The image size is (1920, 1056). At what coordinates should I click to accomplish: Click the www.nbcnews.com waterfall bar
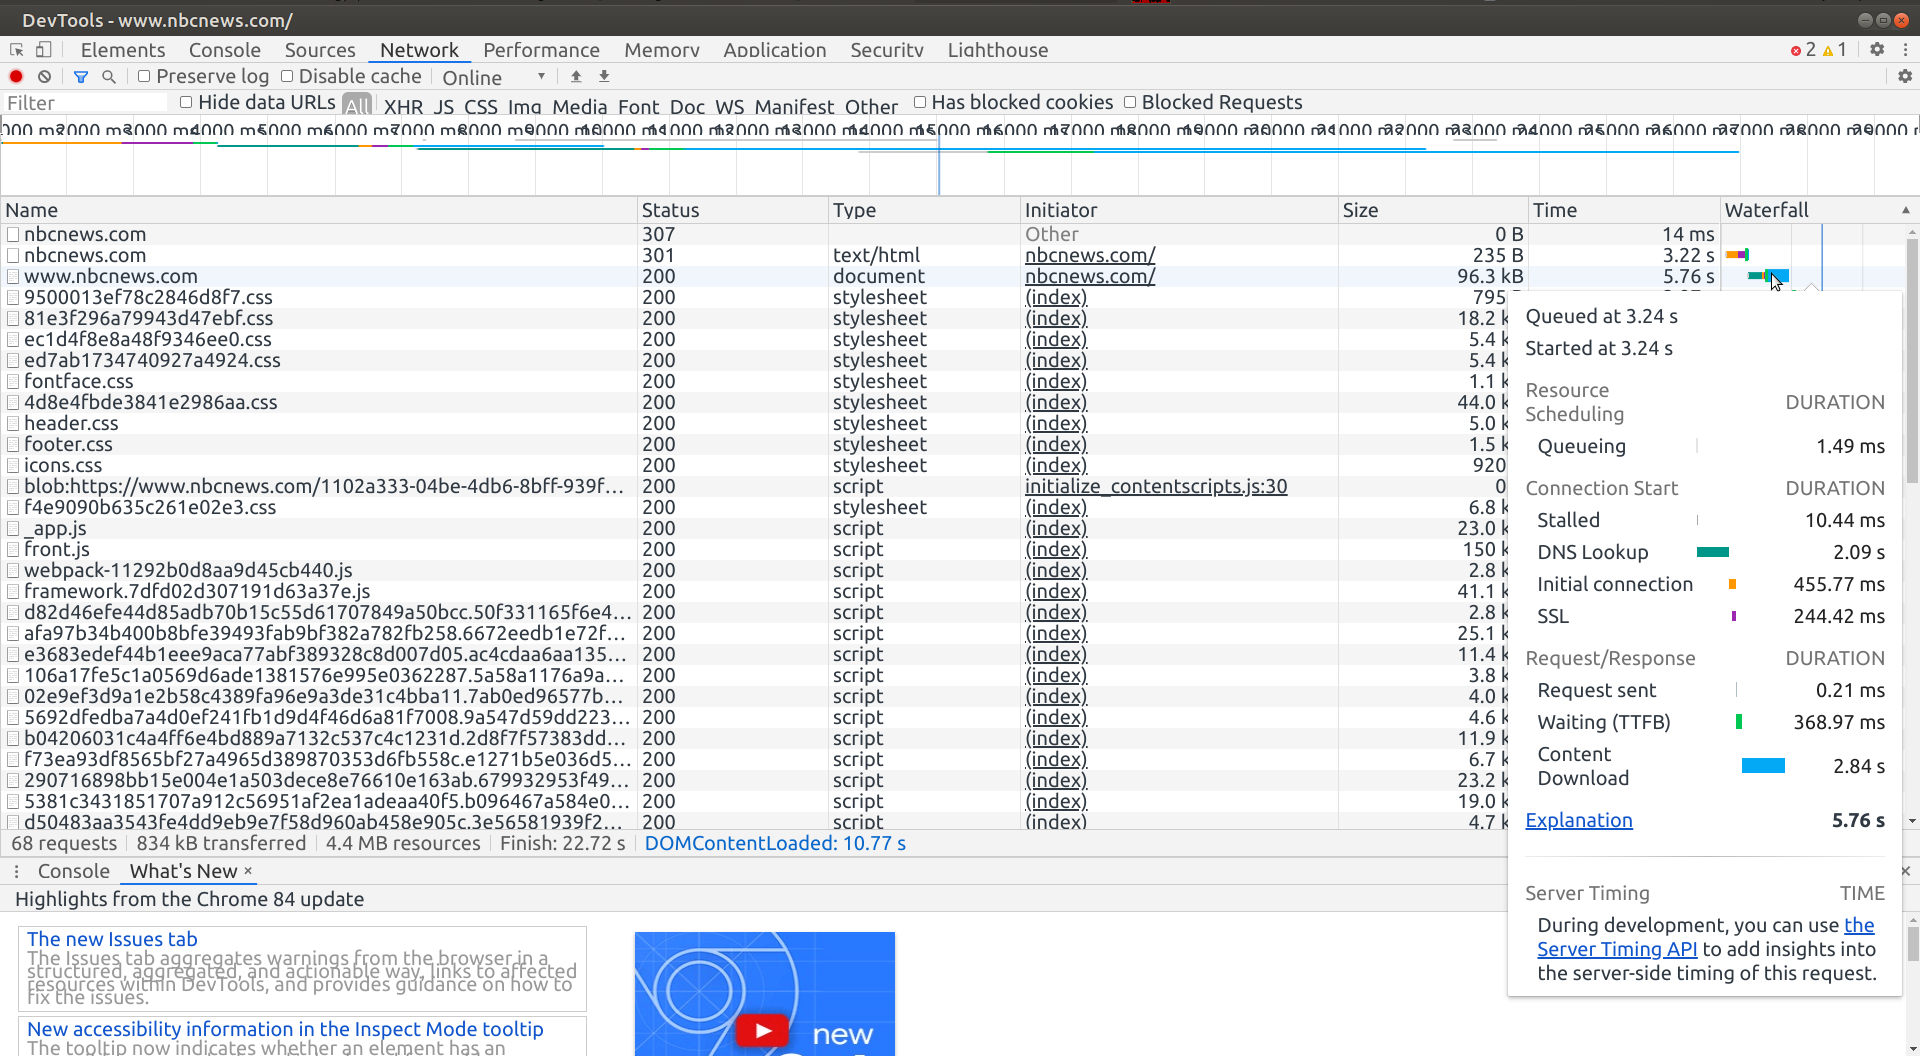(1768, 276)
